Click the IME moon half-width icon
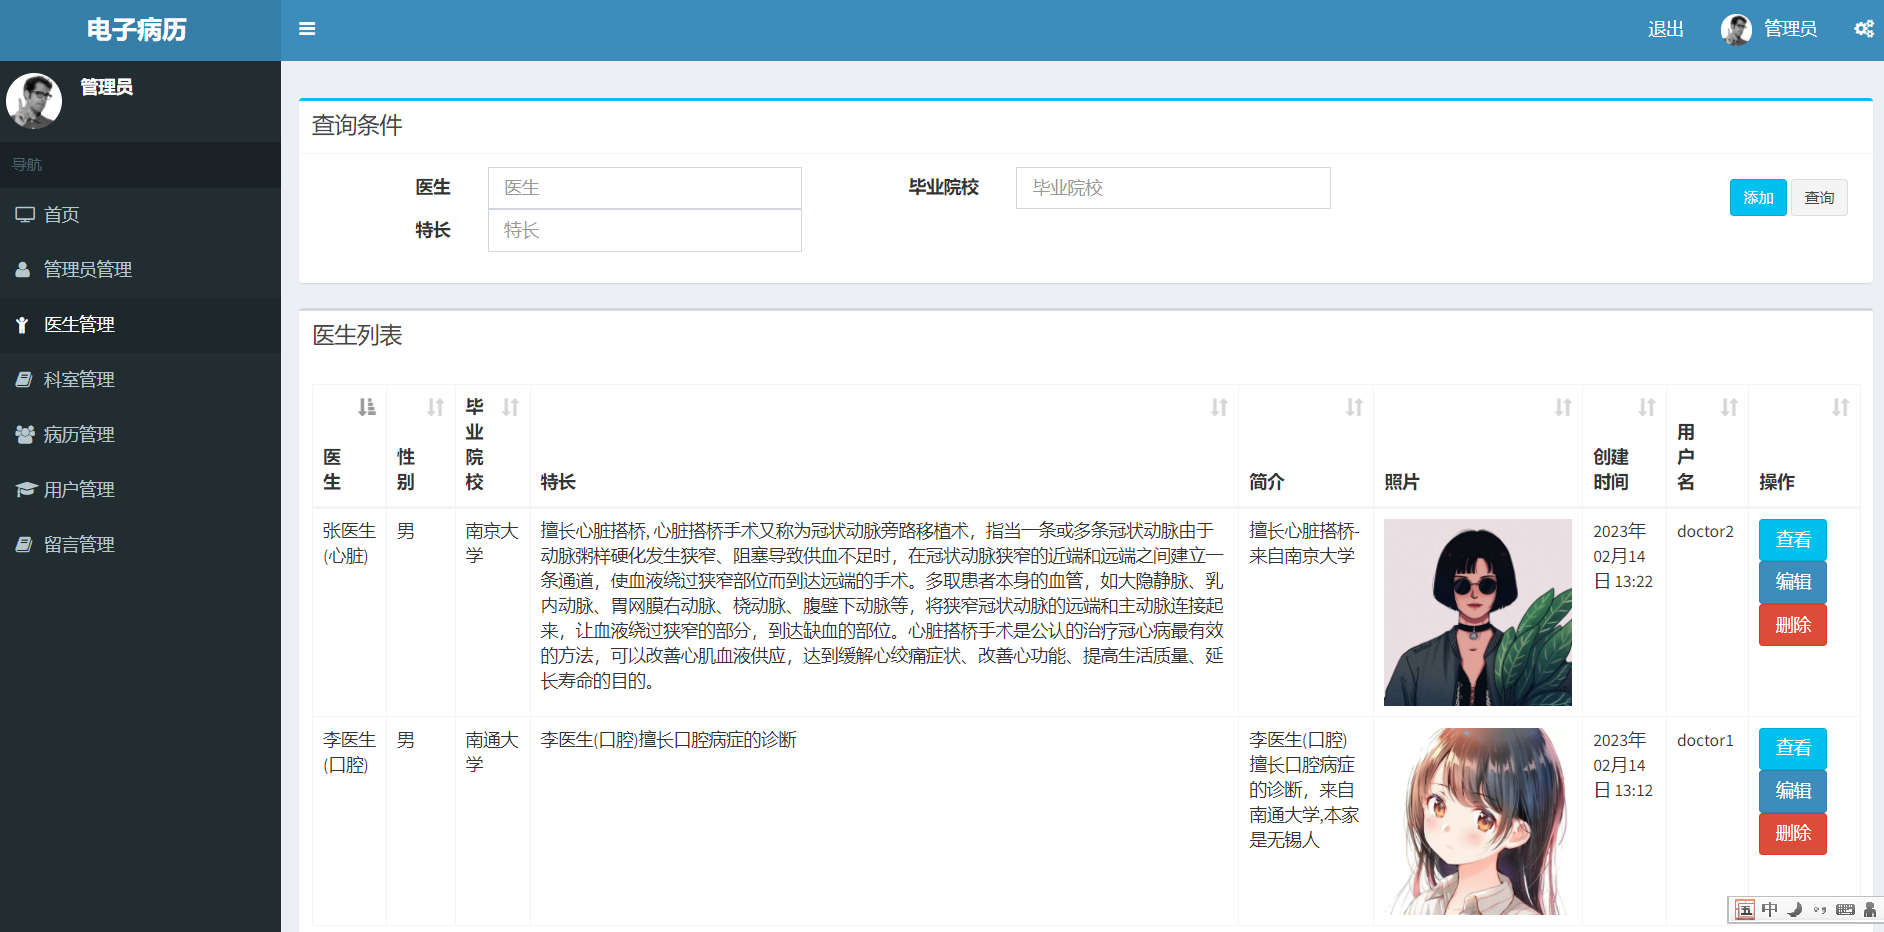 1795,910
